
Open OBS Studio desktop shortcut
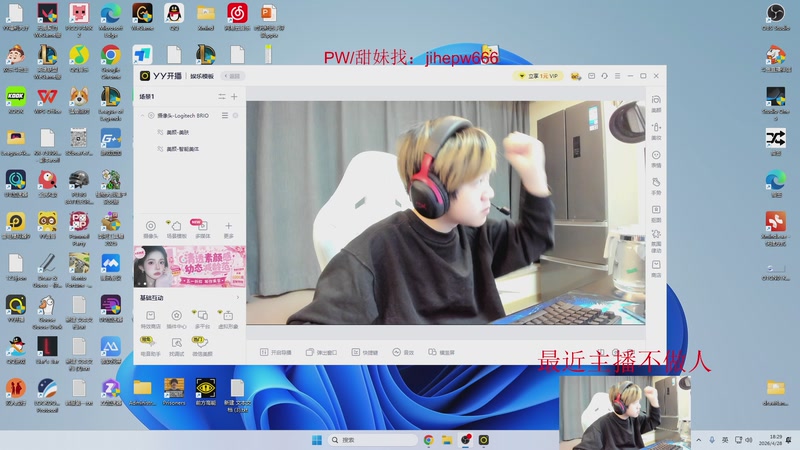[x=776, y=17]
